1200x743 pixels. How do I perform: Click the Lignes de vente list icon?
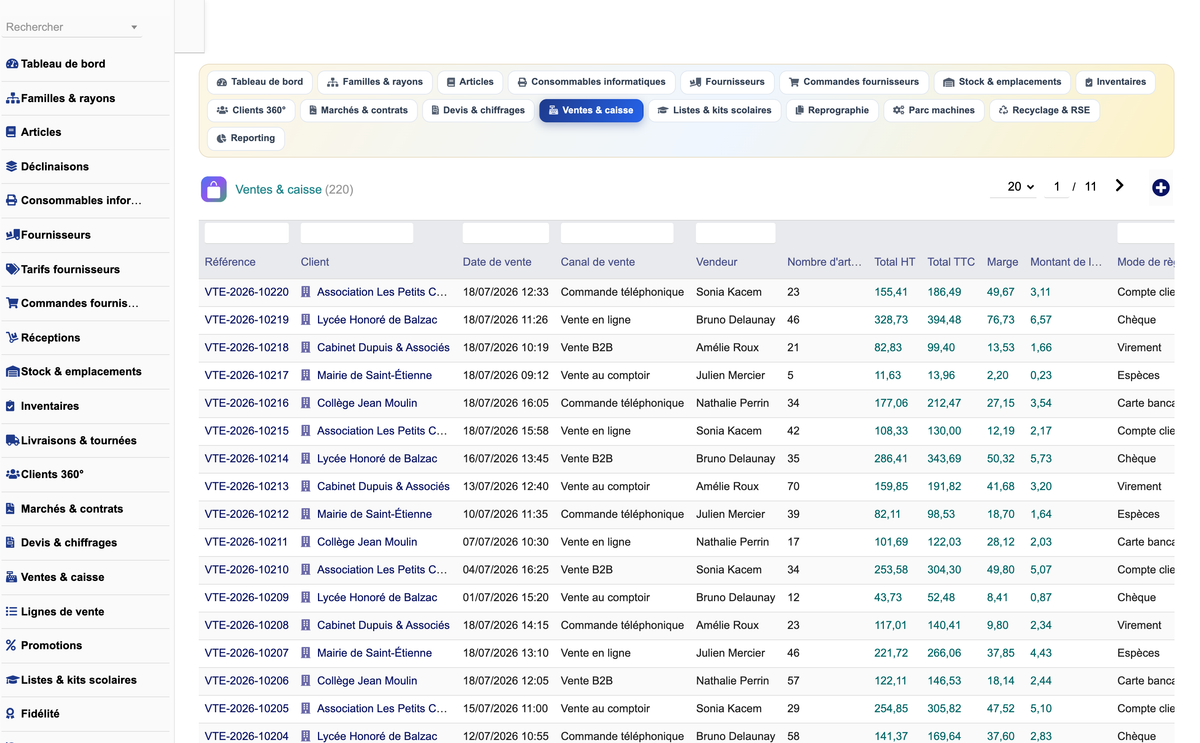pyautogui.click(x=12, y=612)
